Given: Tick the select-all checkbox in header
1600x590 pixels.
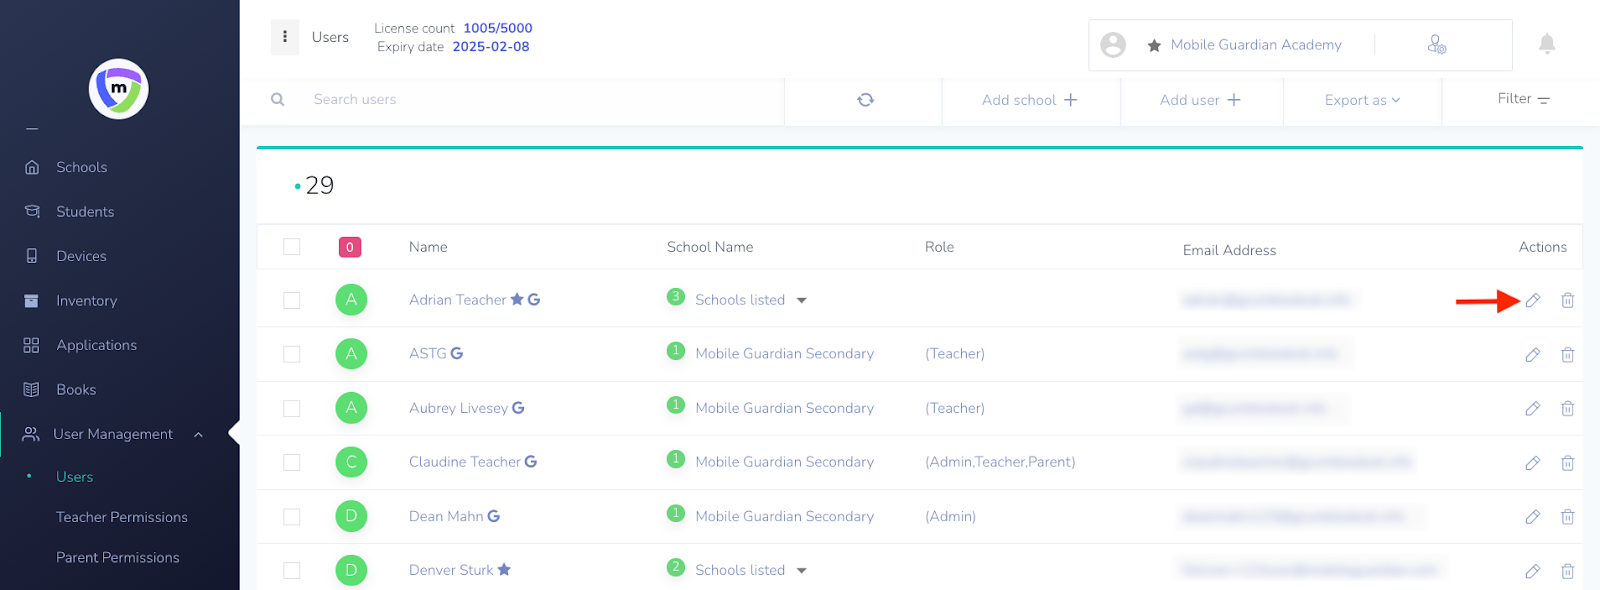Looking at the screenshot, I should point(292,247).
